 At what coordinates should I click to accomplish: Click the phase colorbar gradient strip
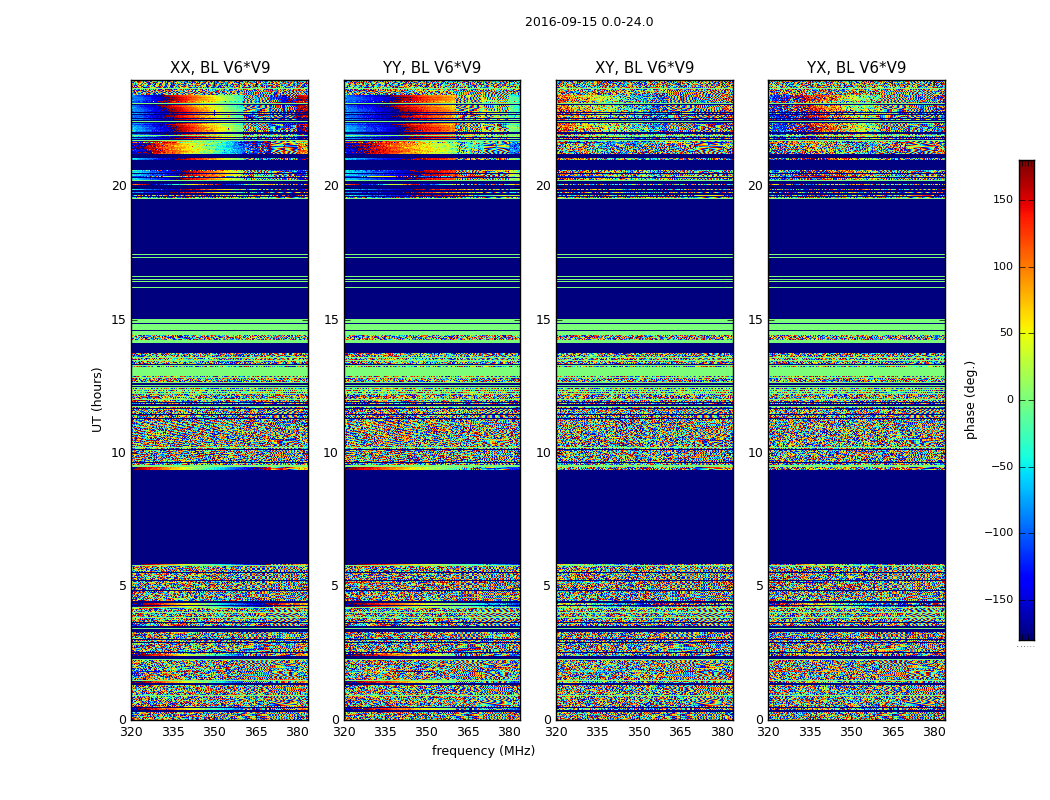(x=1027, y=400)
